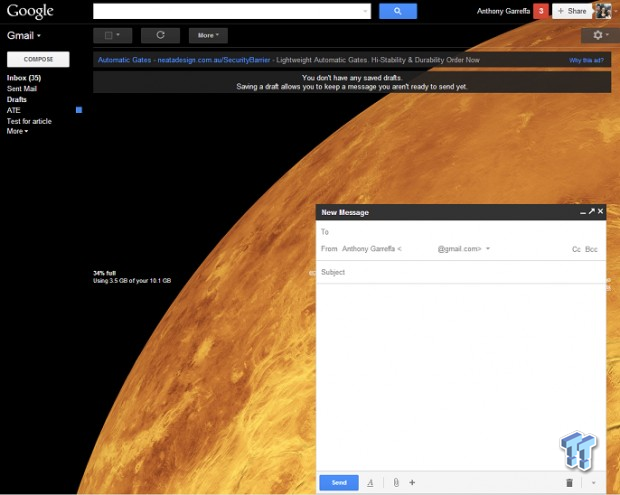
Task: Click the Google logo
Action: coord(30,11)
